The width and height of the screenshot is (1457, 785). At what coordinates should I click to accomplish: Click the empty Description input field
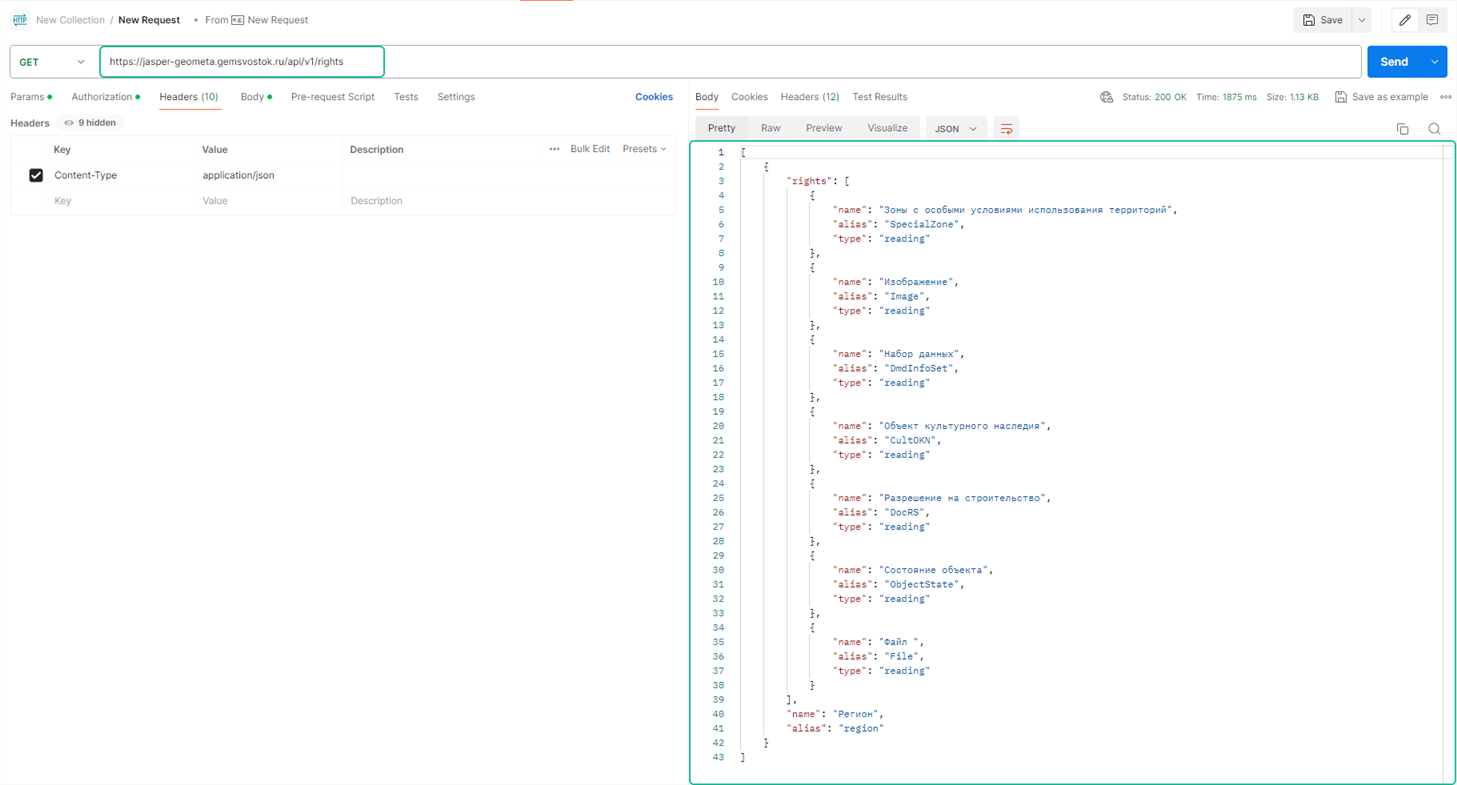pos(509,201)
